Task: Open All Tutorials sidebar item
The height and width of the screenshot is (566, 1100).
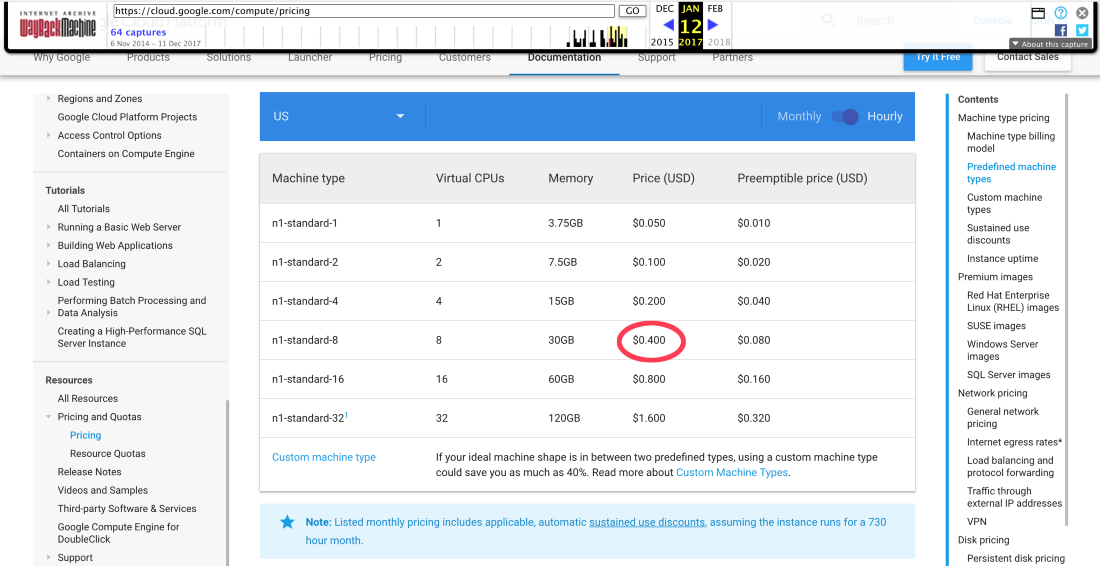Action: click(83, 209)
